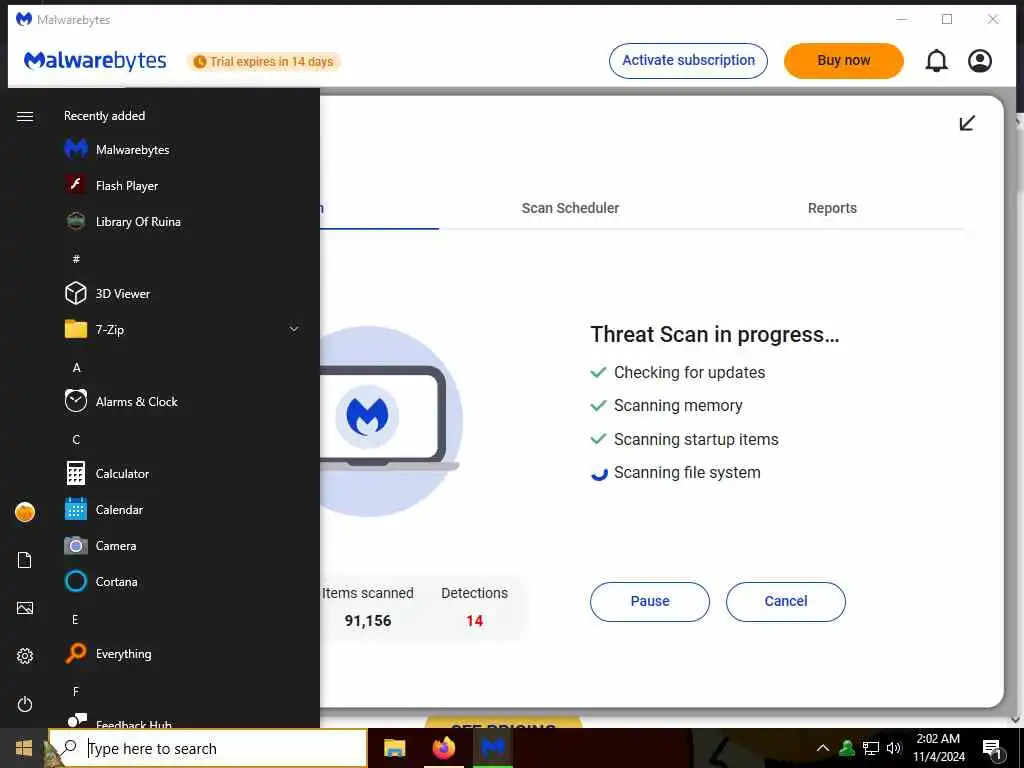Collapse the scan panel with the arrow icon
Image resolution: width=1024 pixels, height=768 pixels.
click(967, 123)
